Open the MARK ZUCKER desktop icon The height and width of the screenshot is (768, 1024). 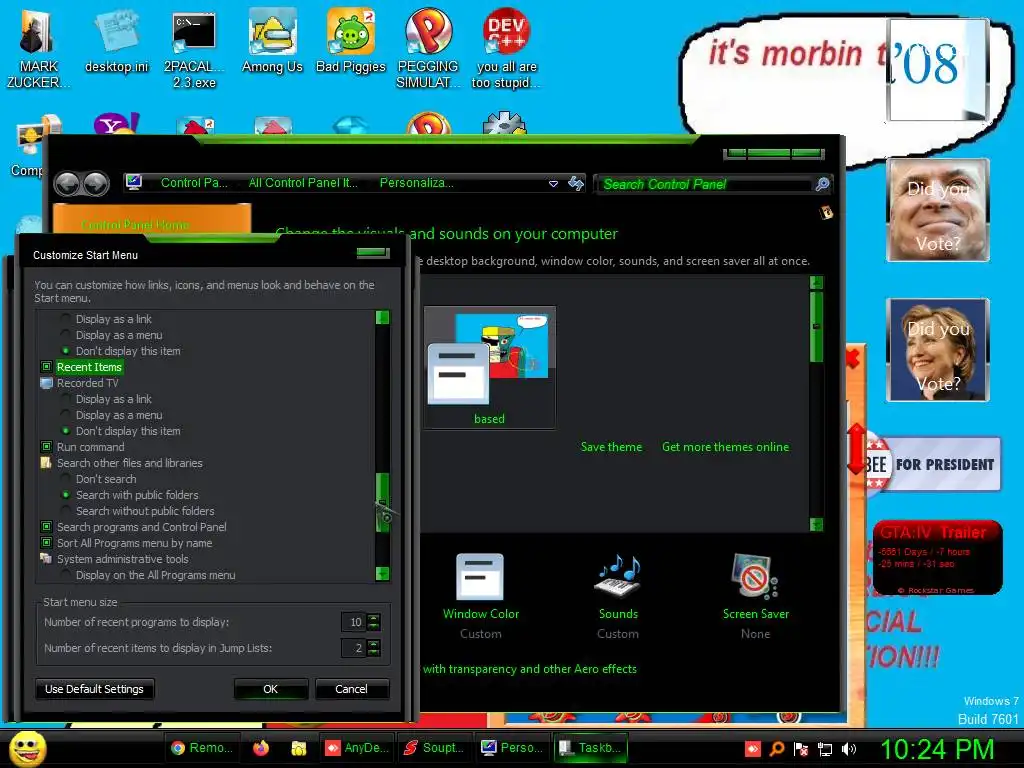pos(37,48)
